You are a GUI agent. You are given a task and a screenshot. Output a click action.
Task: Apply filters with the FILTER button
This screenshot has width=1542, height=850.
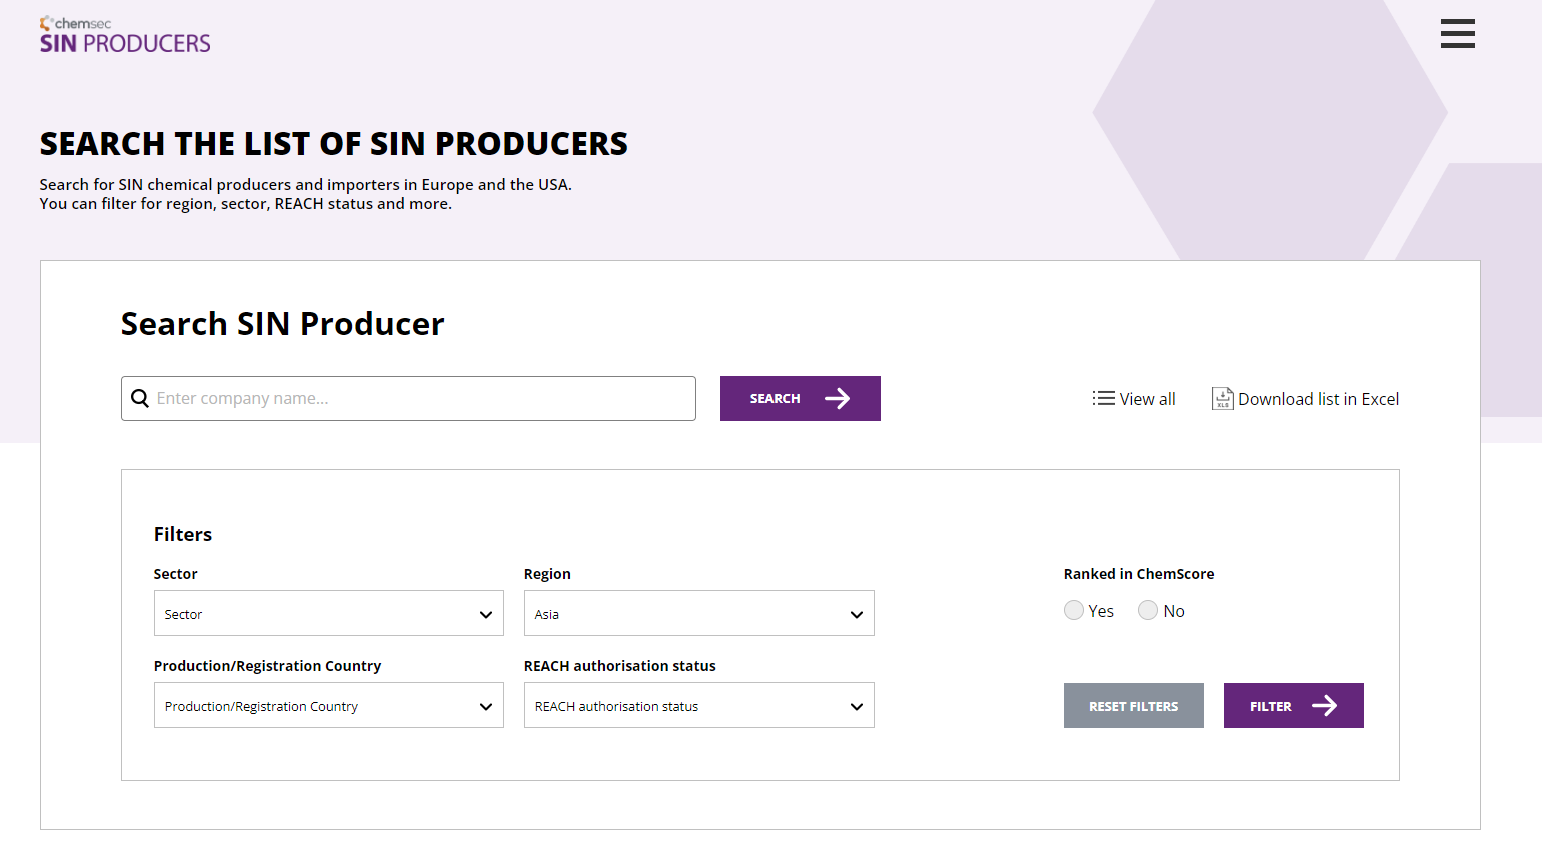click(x=1294, y=705)
